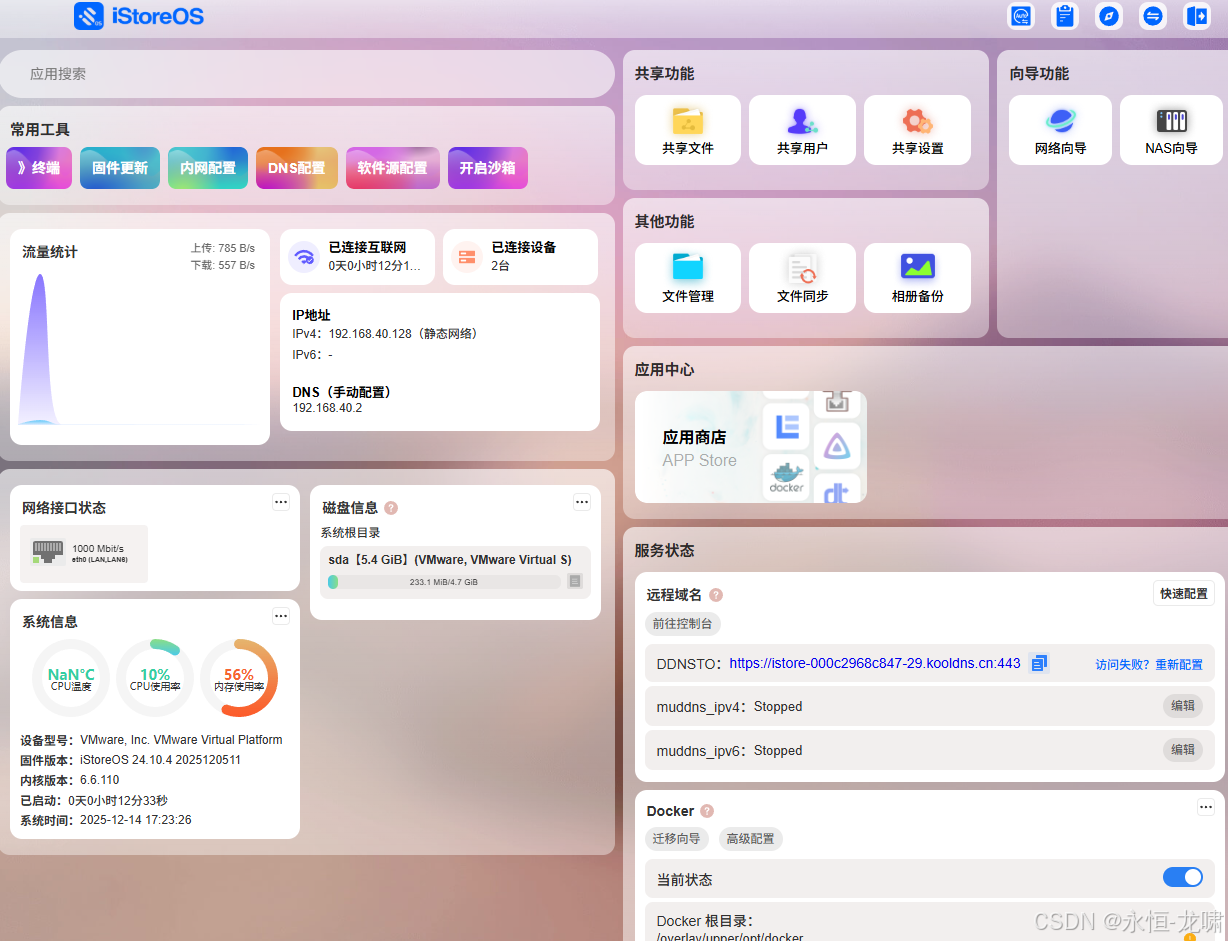The width and height of the screenshot is (1228, 941).
Task: Click help icon next to 远程域名
Action: pyautogui.click(x=716, y=595)
